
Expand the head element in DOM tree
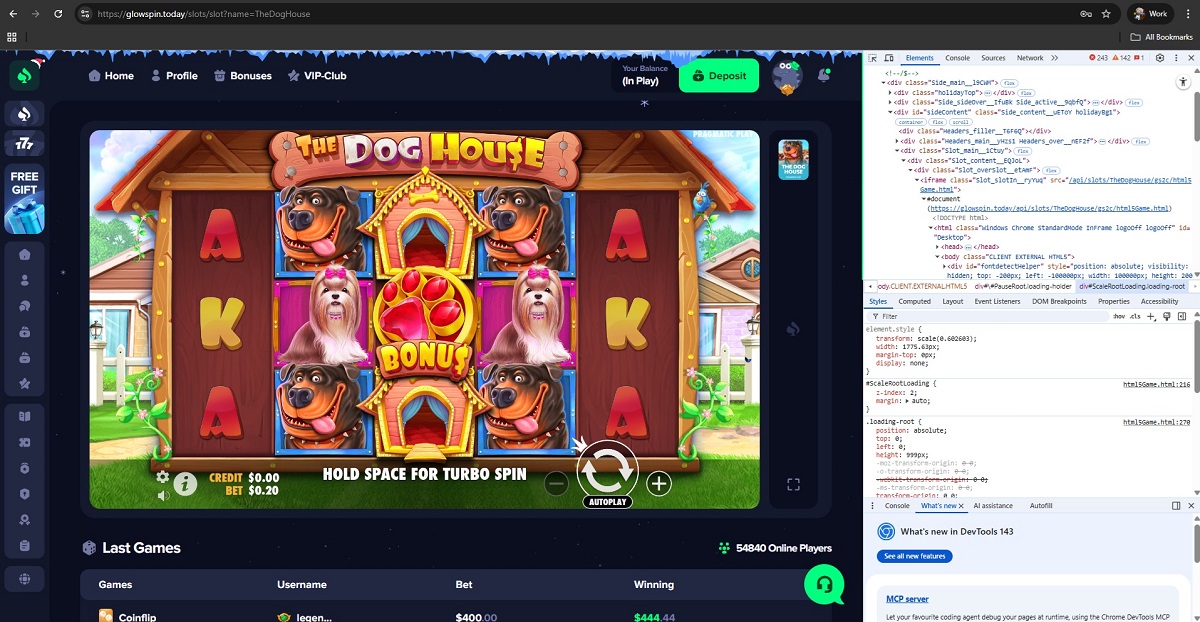point(938,247)
